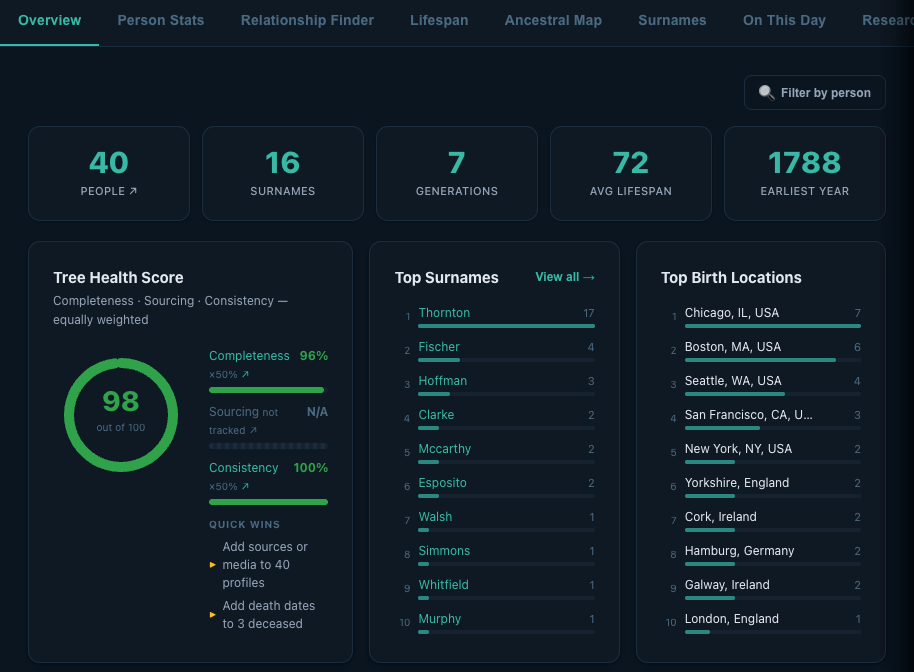Click the Tree Health Score heading
The width and height of the screenshot is (914, 672).
tap(118, 277)
